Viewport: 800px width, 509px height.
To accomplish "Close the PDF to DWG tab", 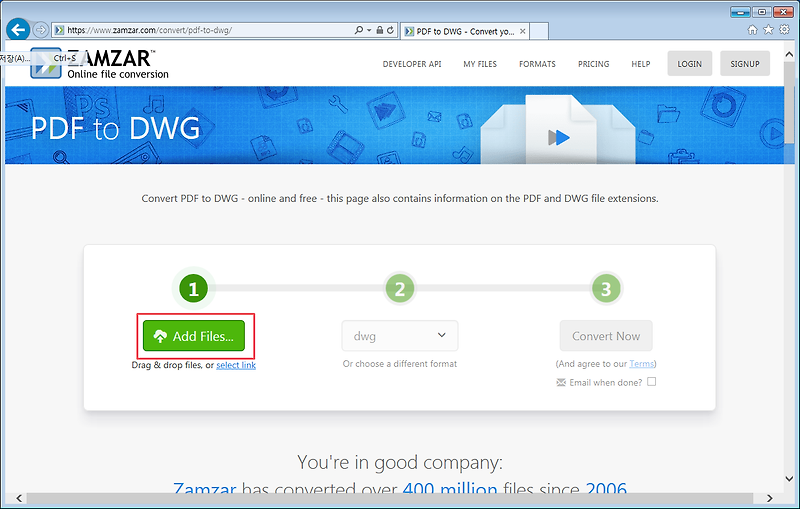I will pos(522,31).
